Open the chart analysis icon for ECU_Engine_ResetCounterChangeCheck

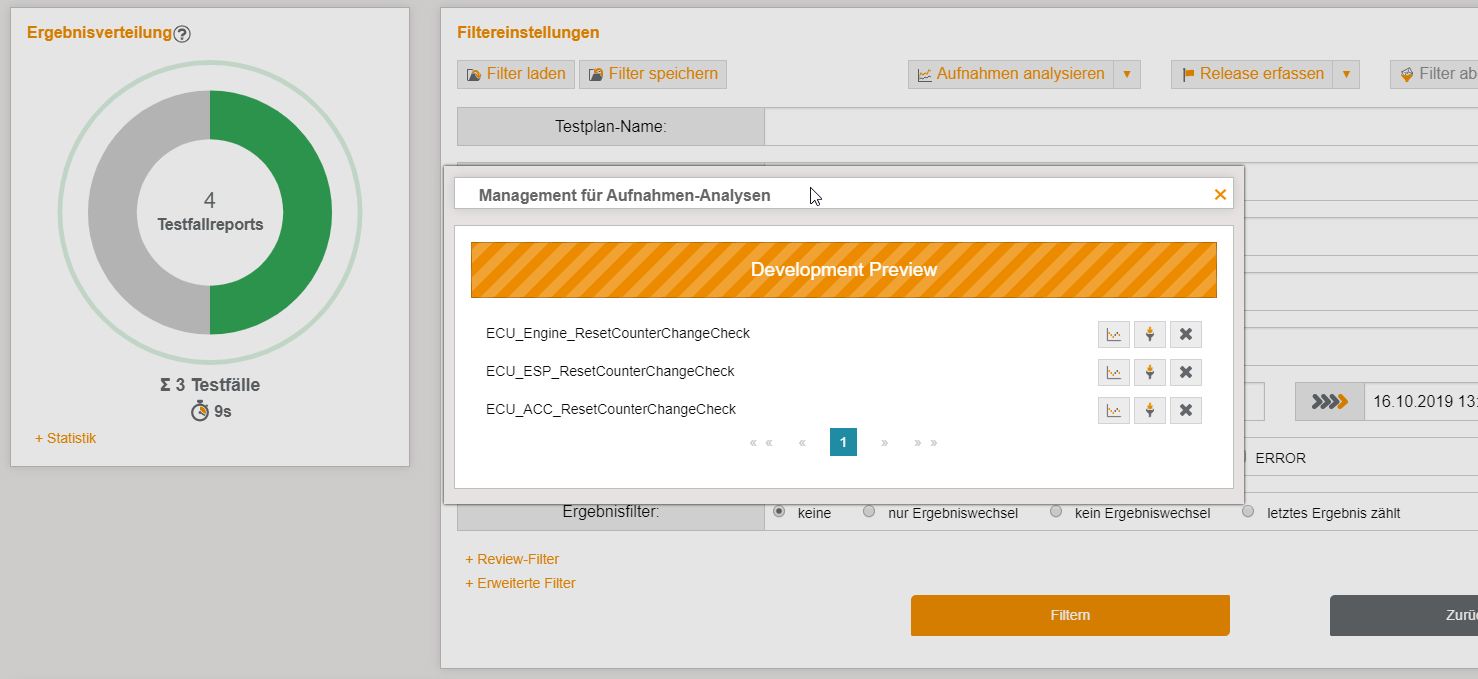point(1114,334)
